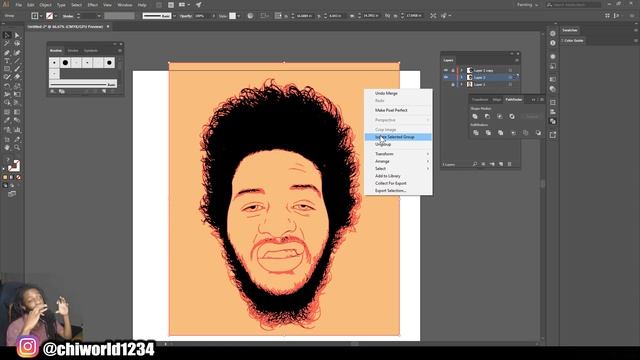This screenshot has width=640, height=360.
Task: Click the GPU Performance rocket icon
Action: [x=198, y=5]
